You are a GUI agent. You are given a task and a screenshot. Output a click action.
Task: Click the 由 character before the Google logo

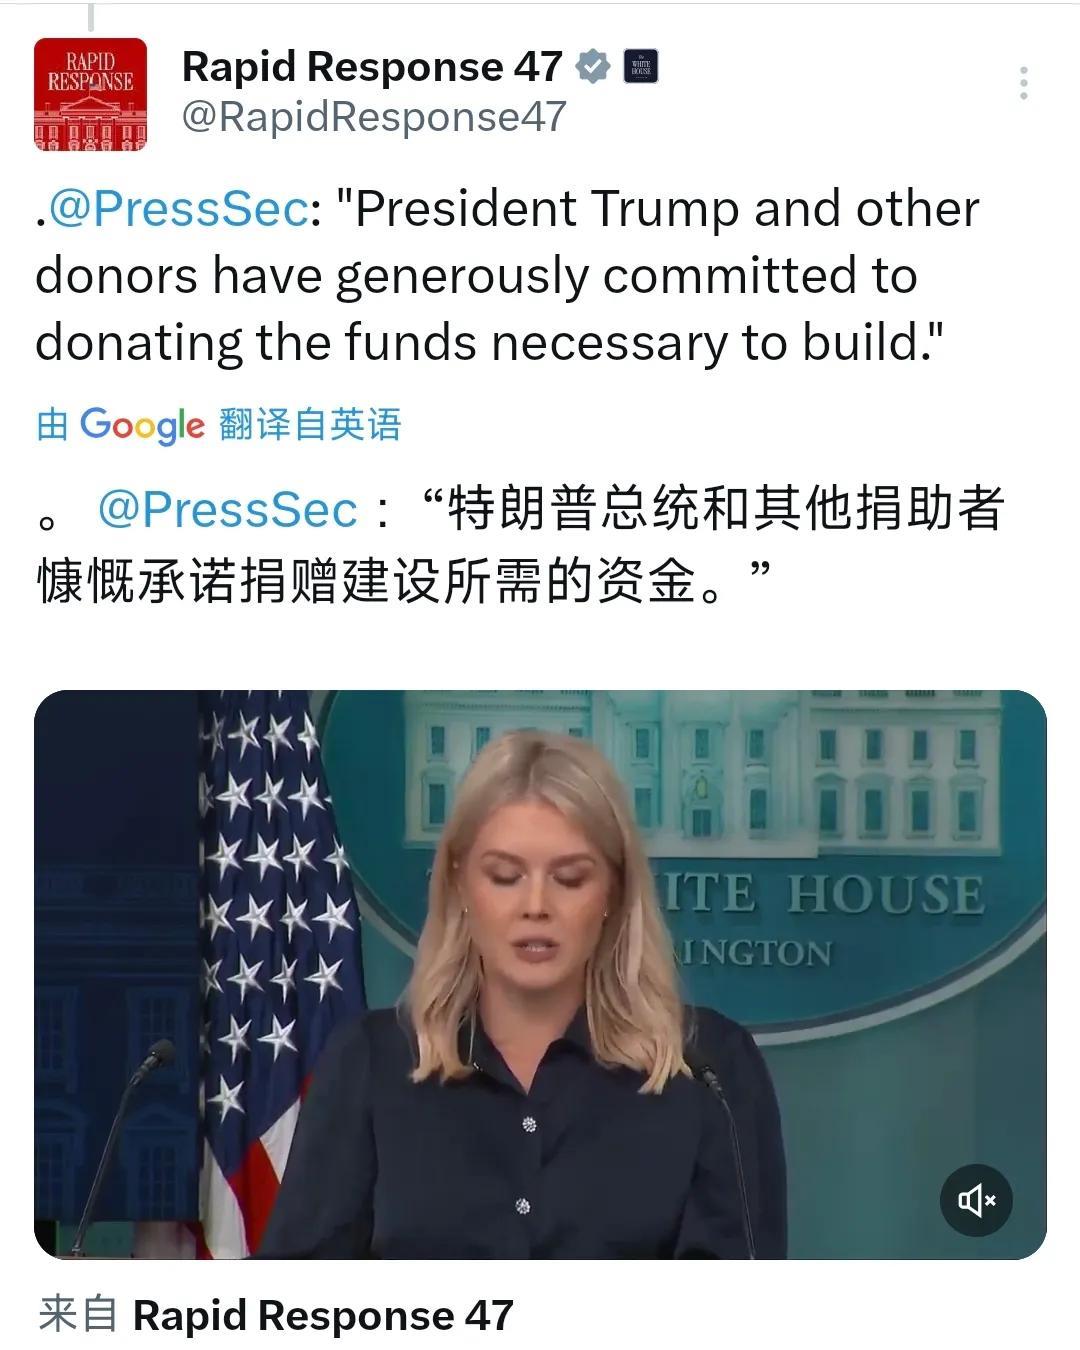pyautogui.click(x=52, y=425)
